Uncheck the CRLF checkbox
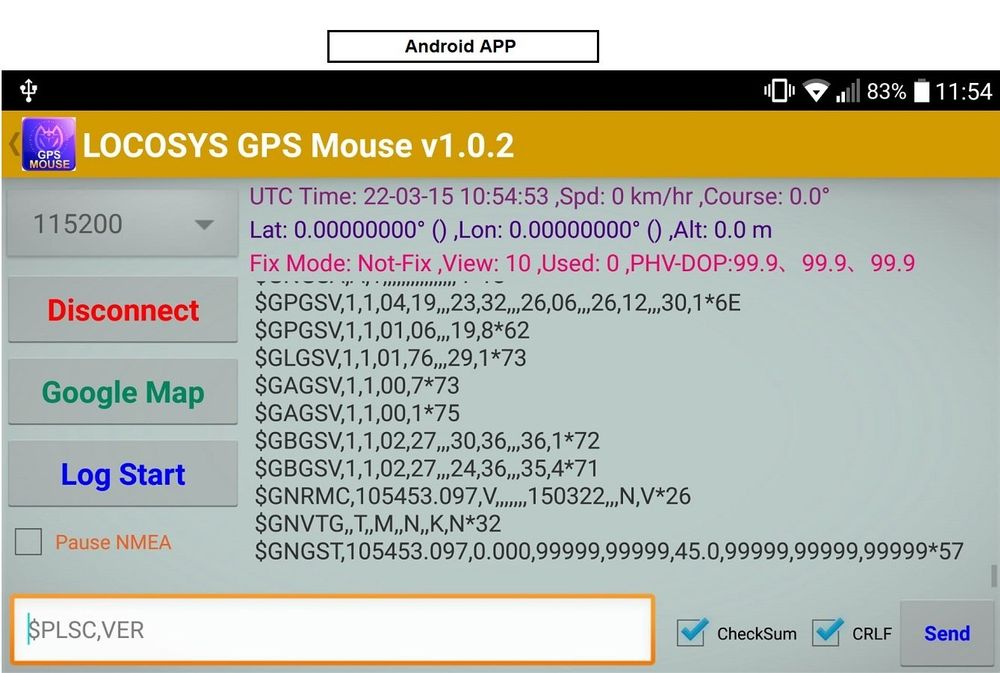 [x=826, y=632]
